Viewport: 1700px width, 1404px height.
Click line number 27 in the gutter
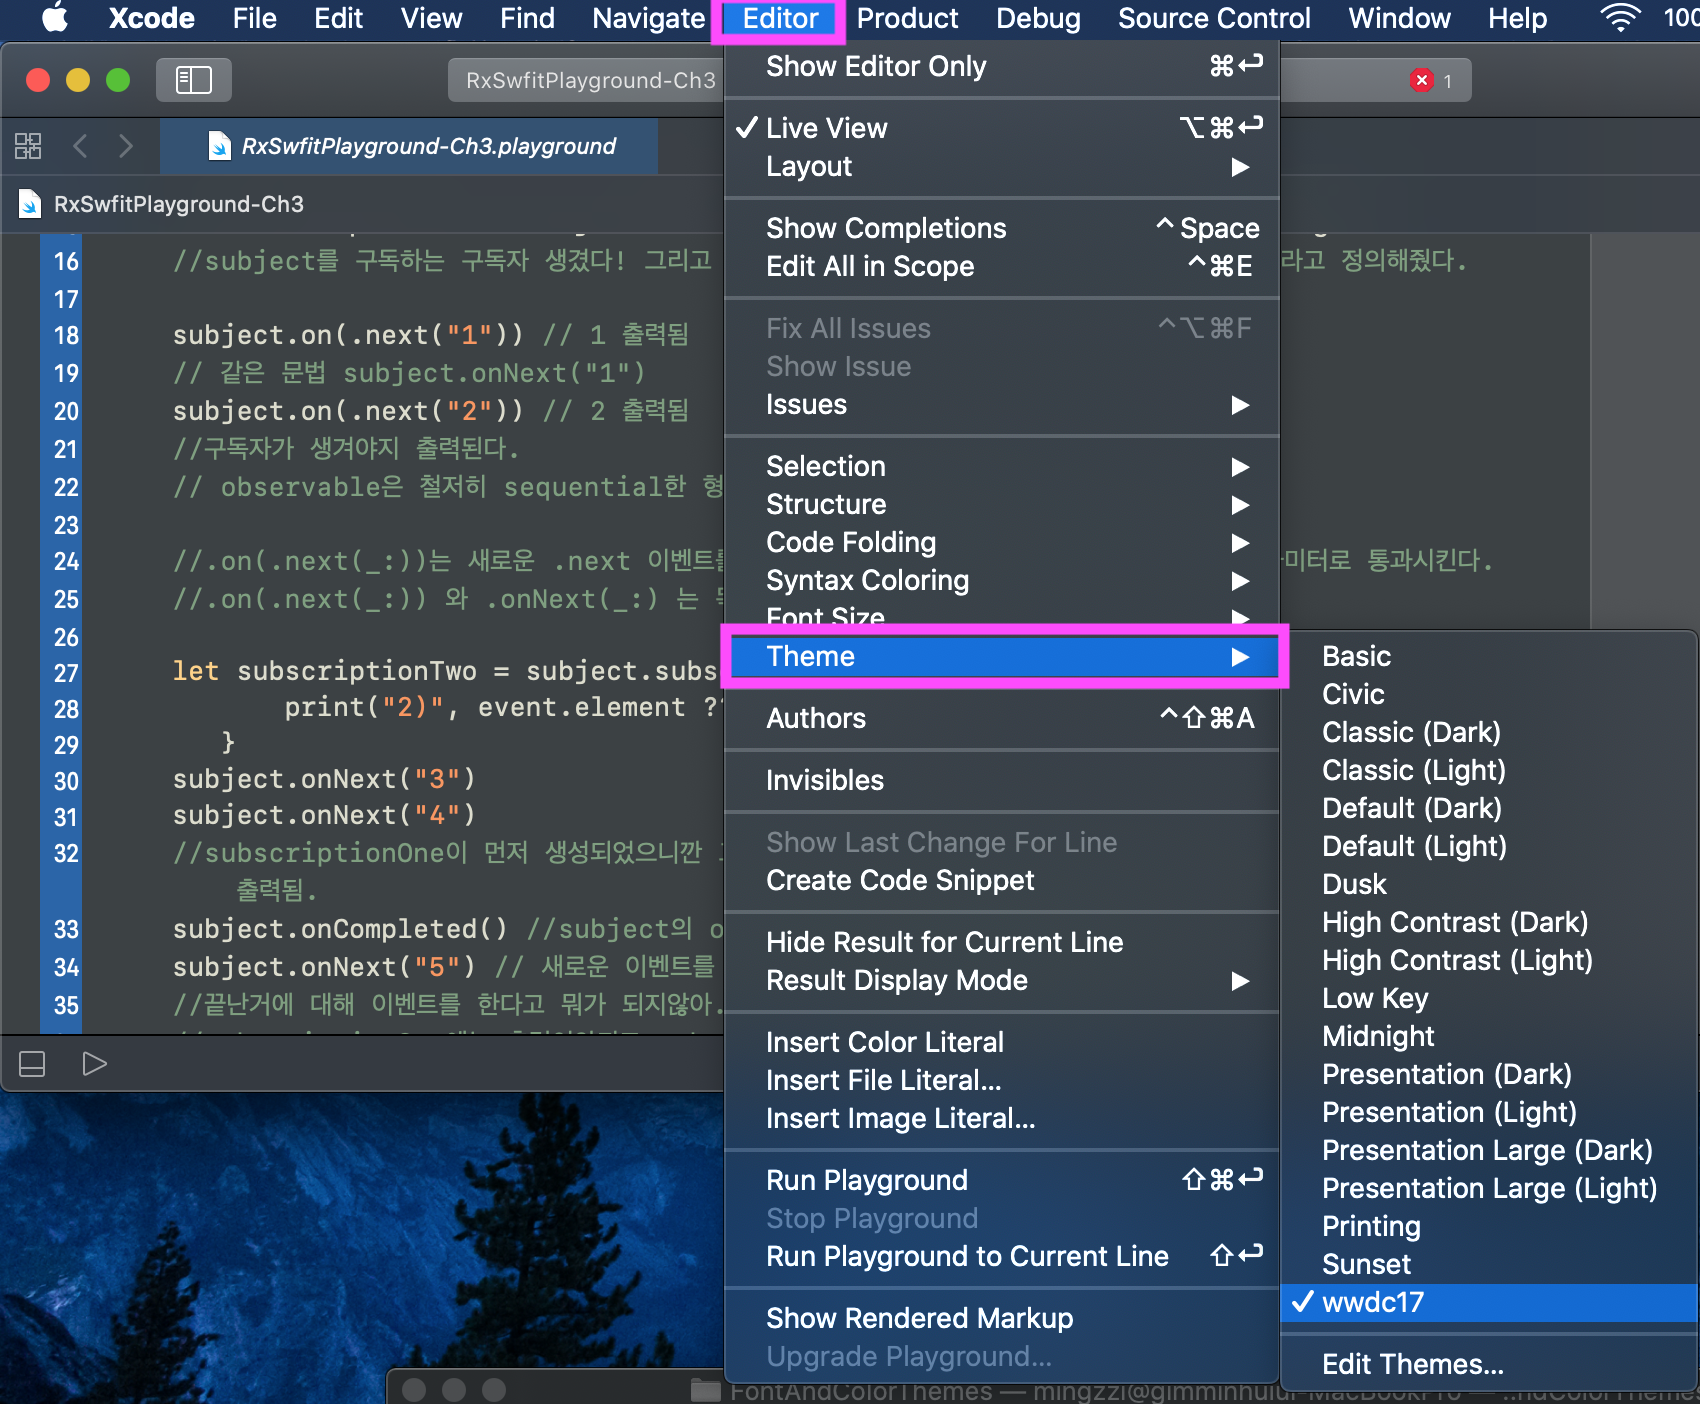66,673
